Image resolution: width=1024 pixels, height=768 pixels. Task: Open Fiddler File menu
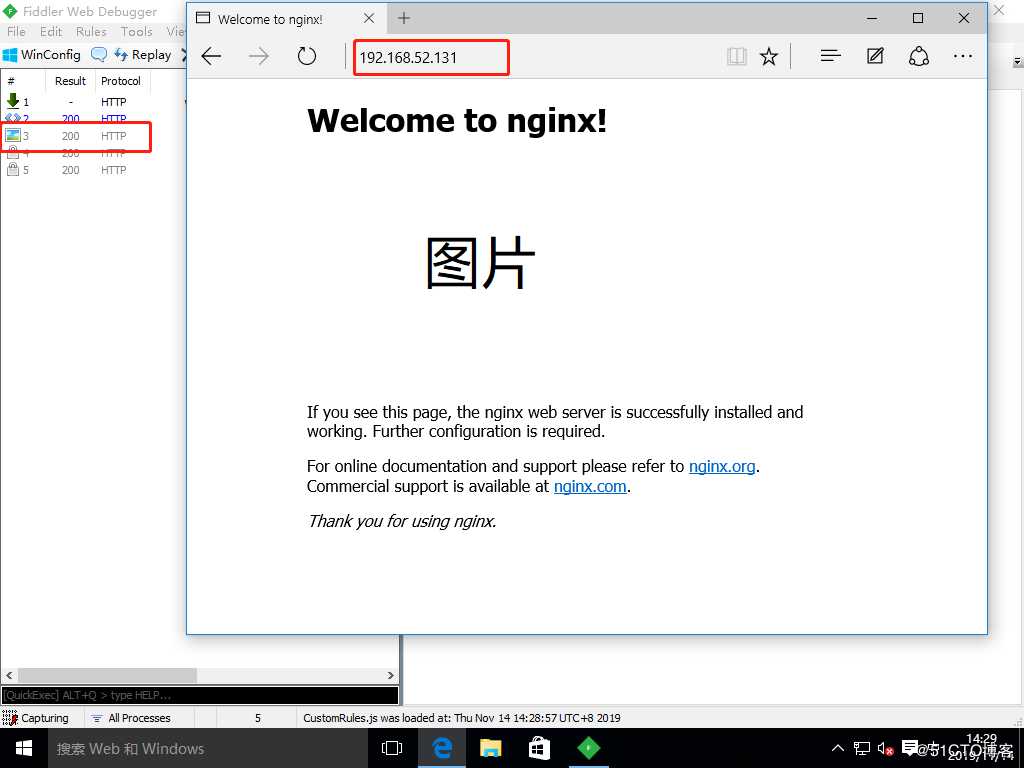[16, 31]
